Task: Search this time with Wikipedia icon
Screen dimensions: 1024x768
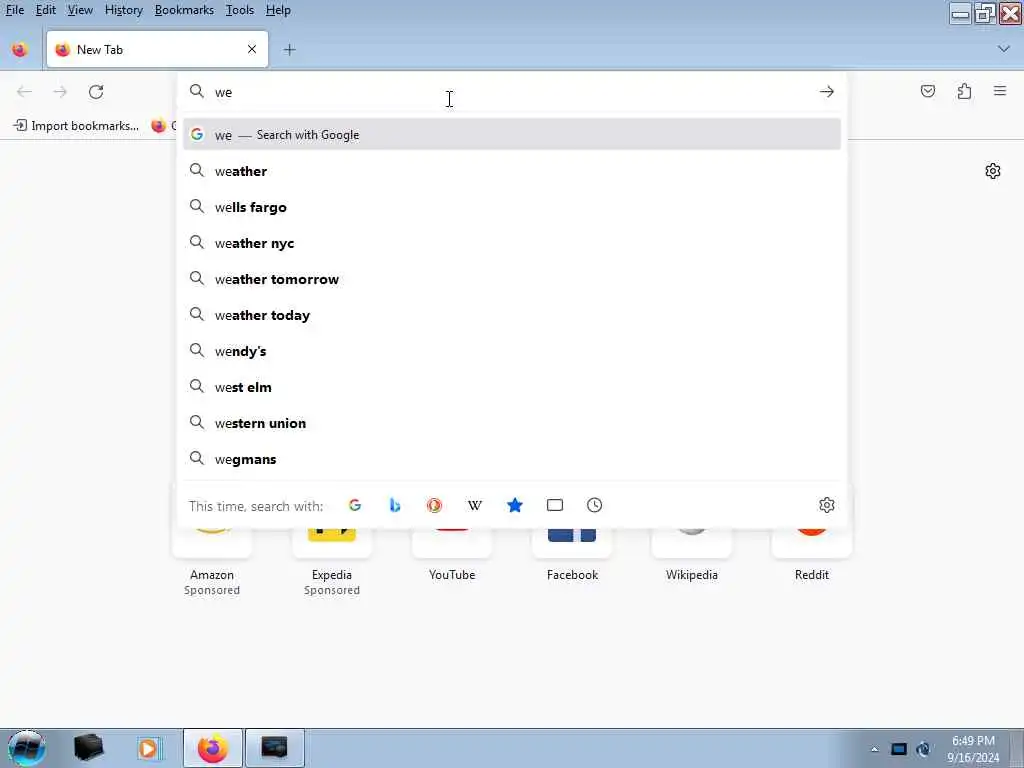Action: pos(475,505)
